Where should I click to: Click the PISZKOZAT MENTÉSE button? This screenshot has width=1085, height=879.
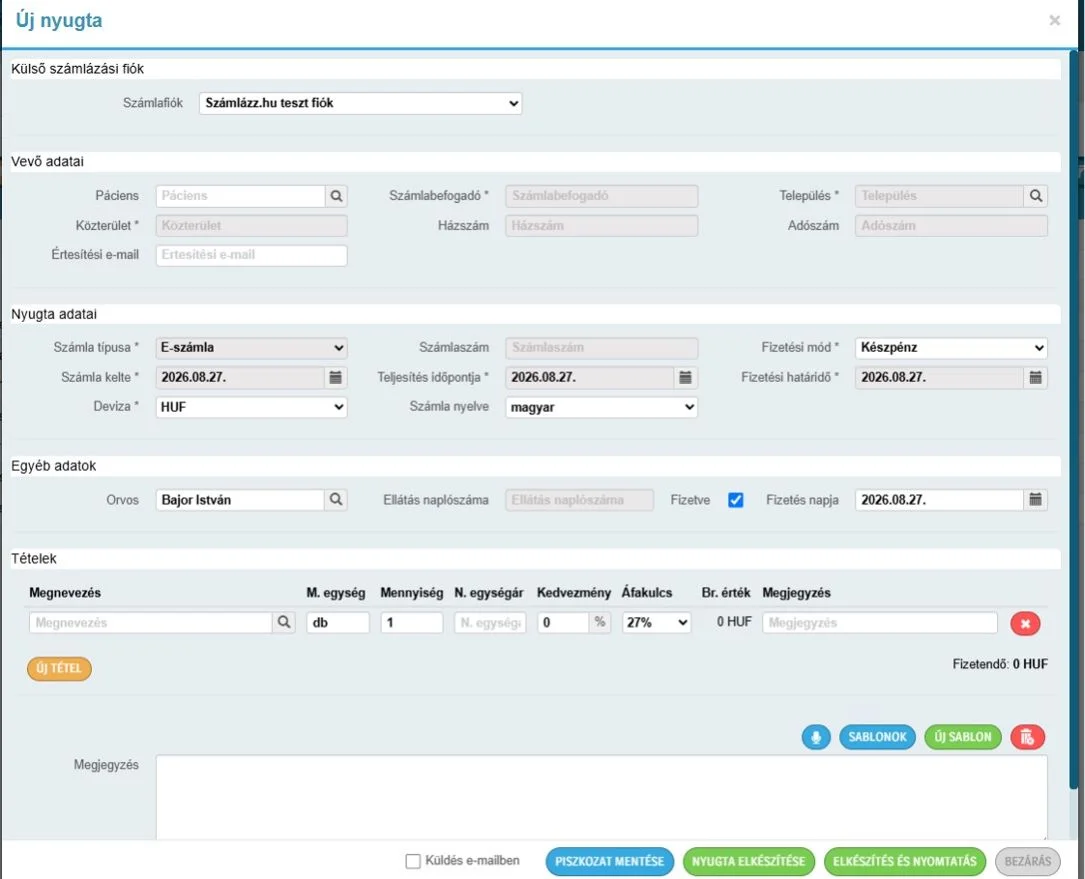coord(610,862)
